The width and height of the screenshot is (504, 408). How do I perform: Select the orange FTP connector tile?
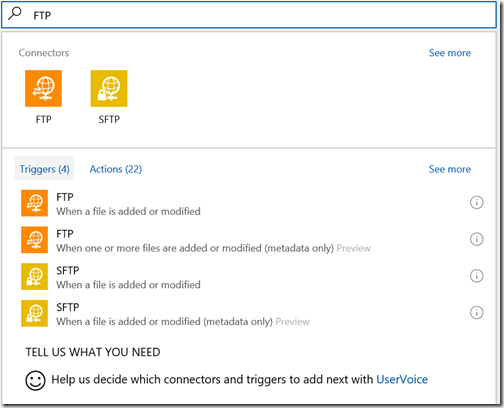pos(43,88)
